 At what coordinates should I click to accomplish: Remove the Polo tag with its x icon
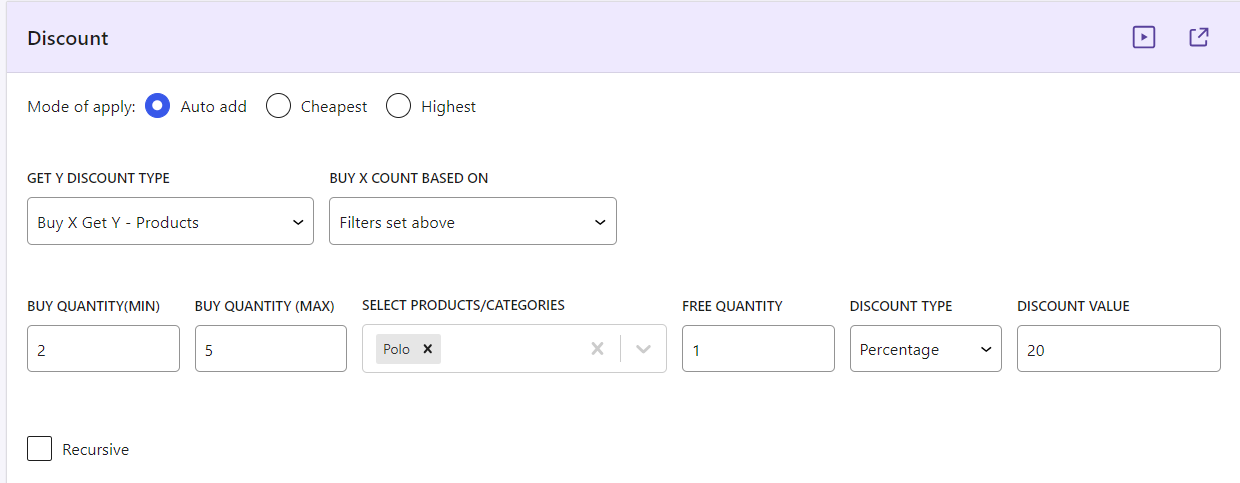point(427,349)
